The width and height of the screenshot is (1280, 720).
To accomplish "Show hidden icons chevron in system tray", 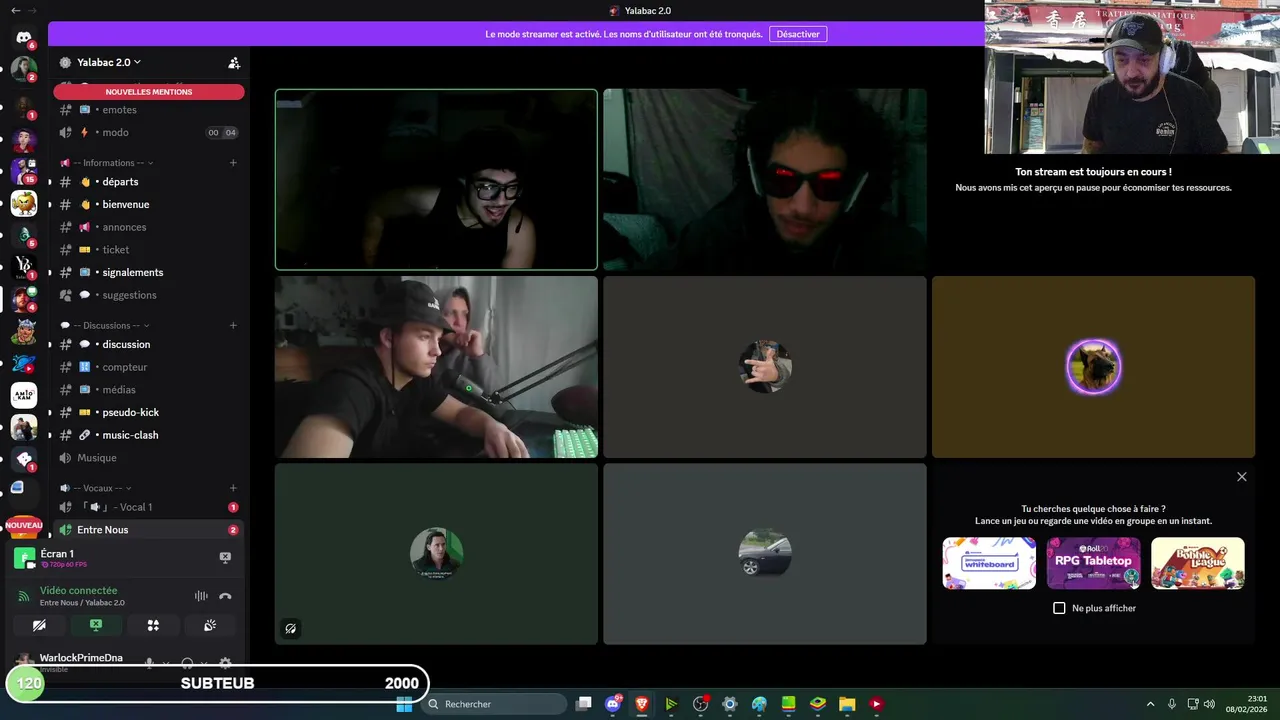I will tap(1150, 704).
